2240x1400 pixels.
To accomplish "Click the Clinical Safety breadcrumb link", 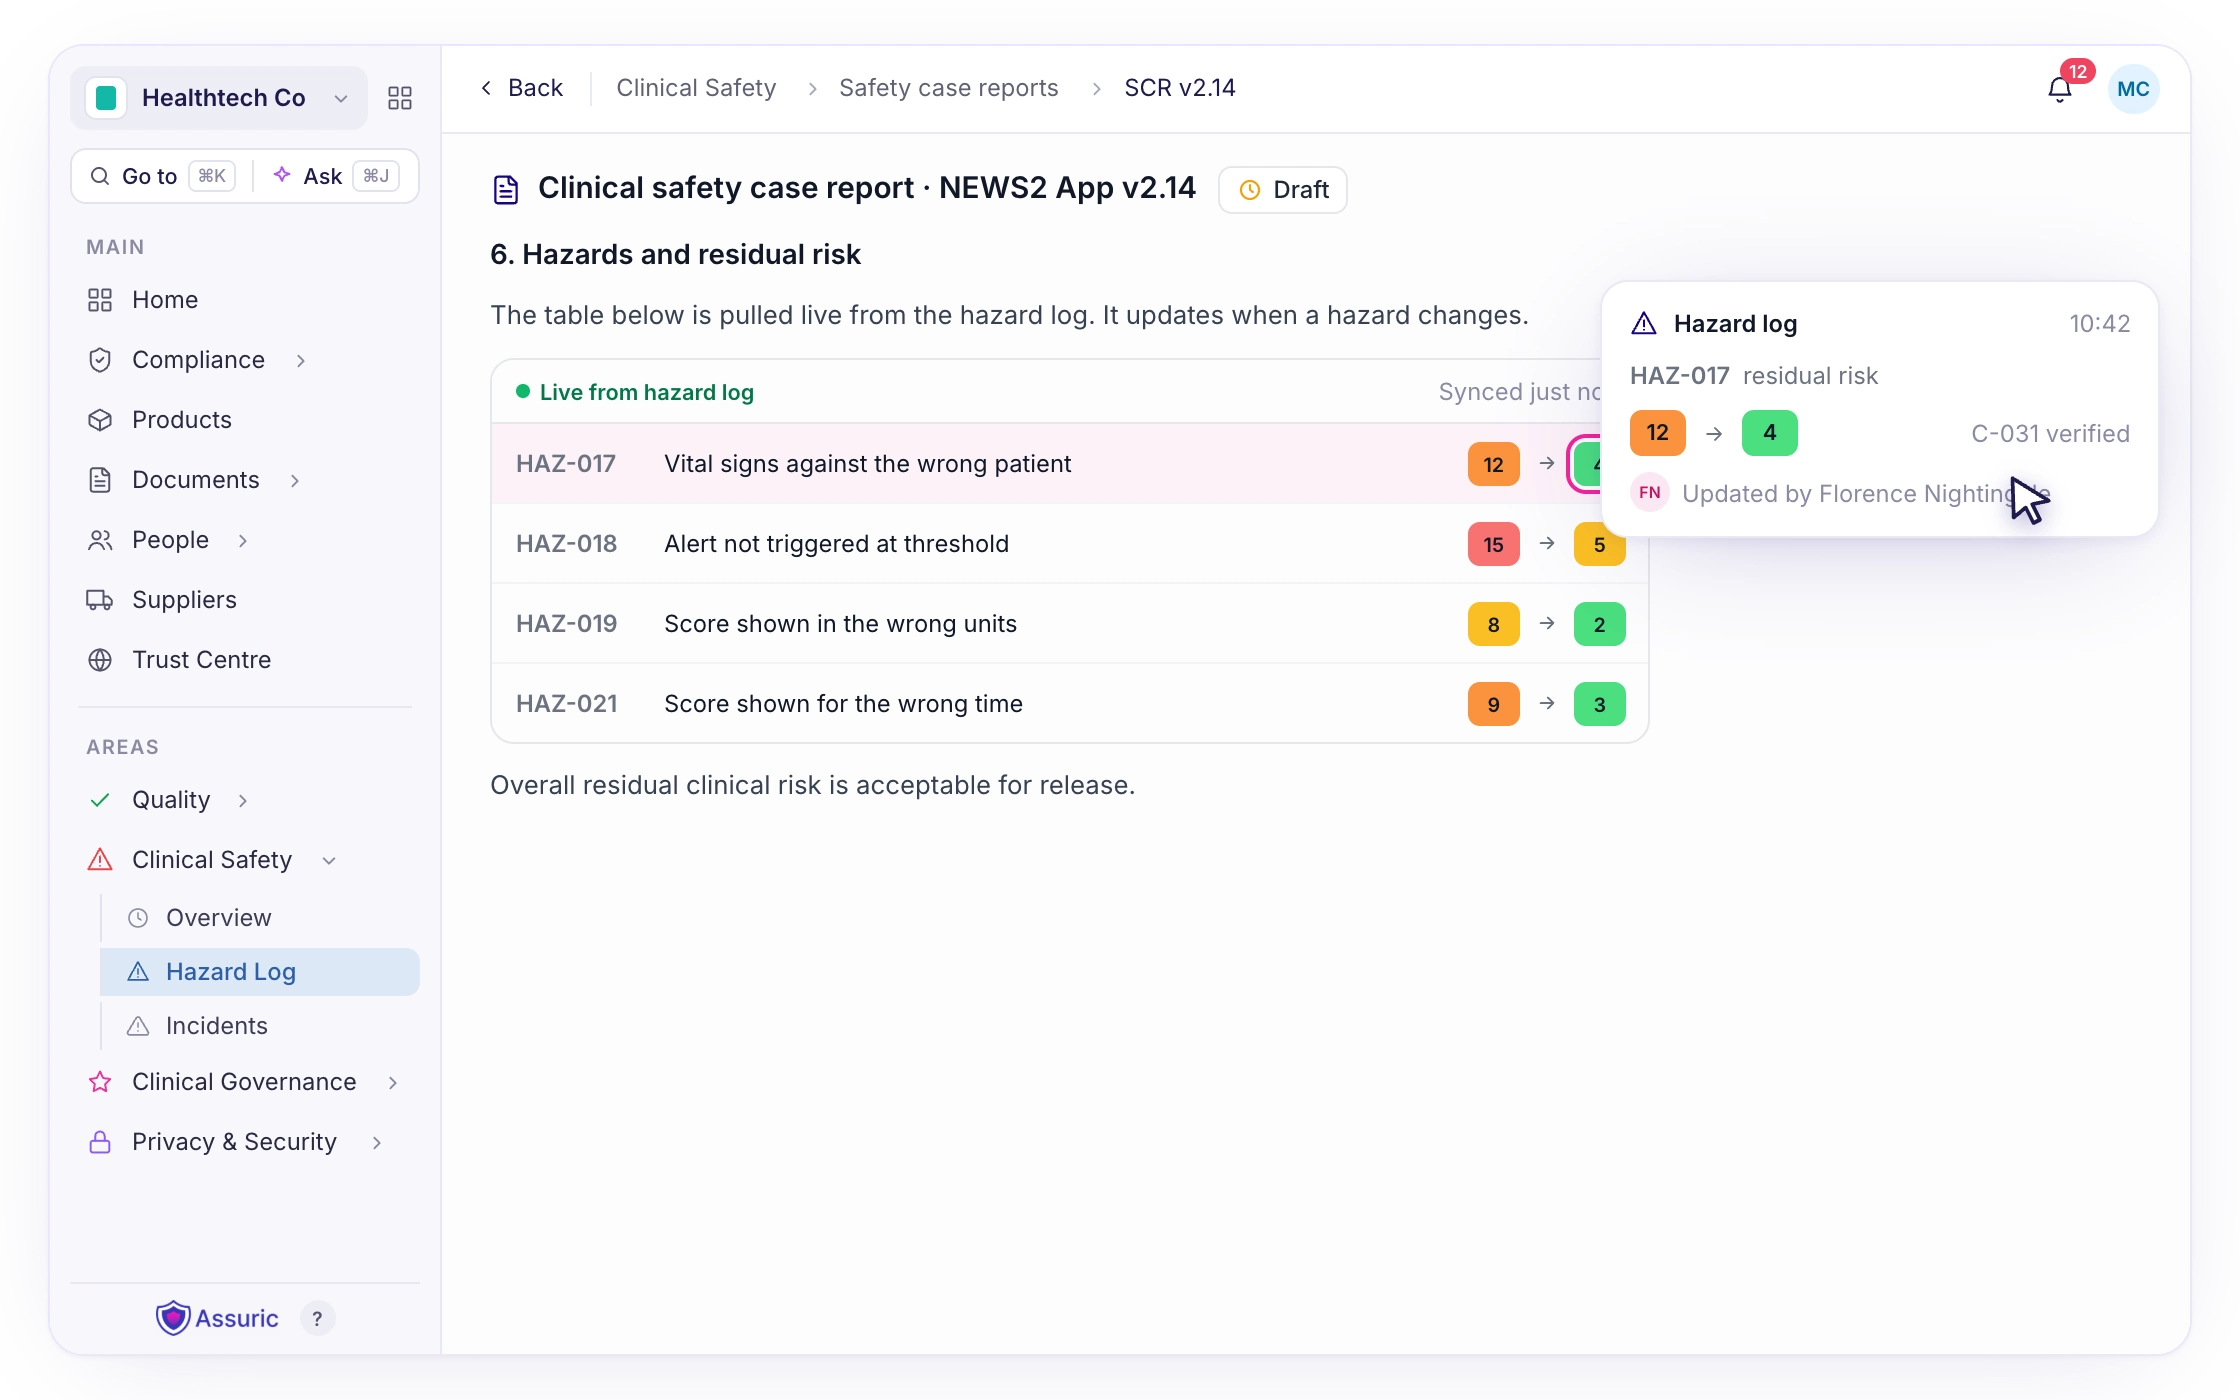I will coord(696,88).
